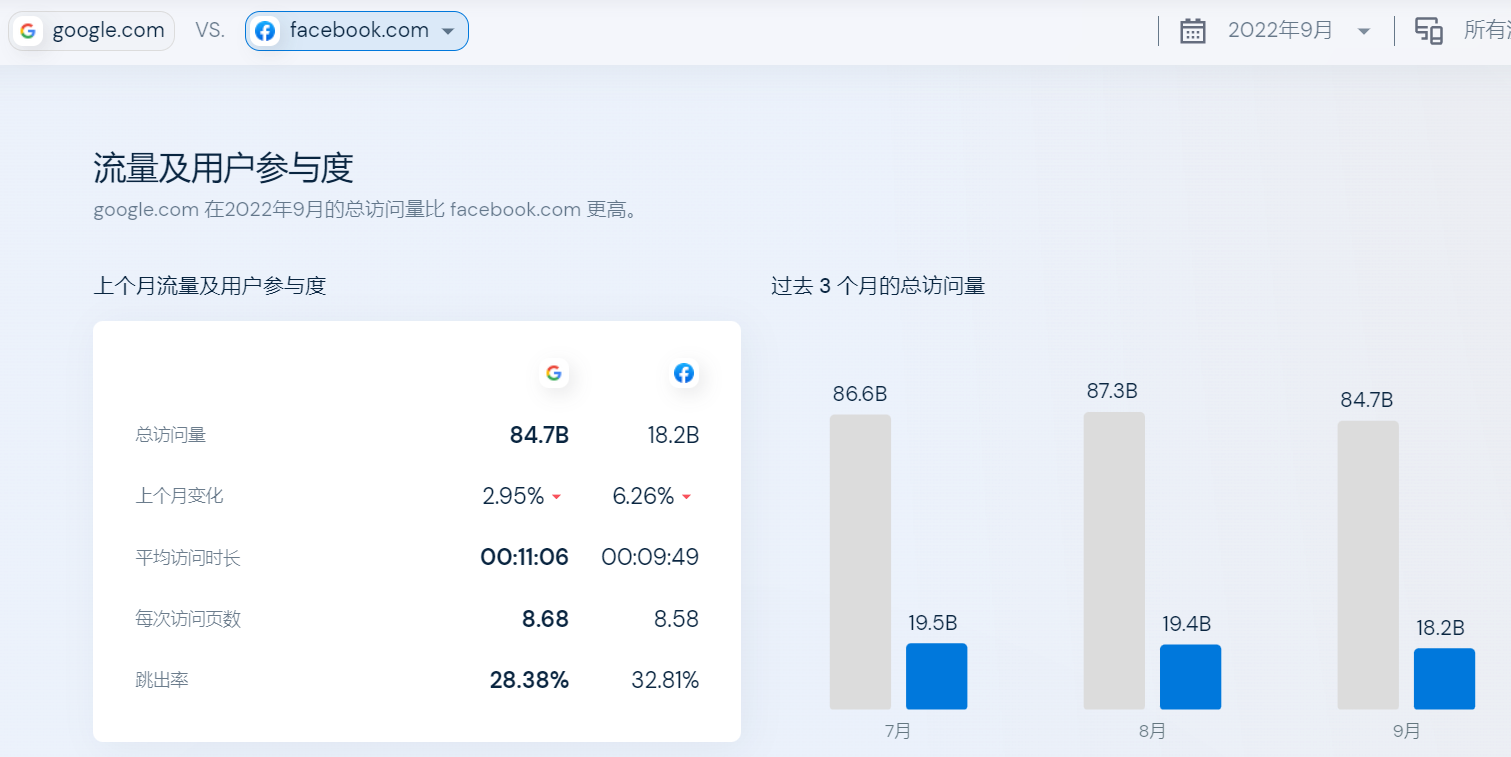Click the 平均访问时长 row label
The image size is (1511, 757).
(188, 558)
